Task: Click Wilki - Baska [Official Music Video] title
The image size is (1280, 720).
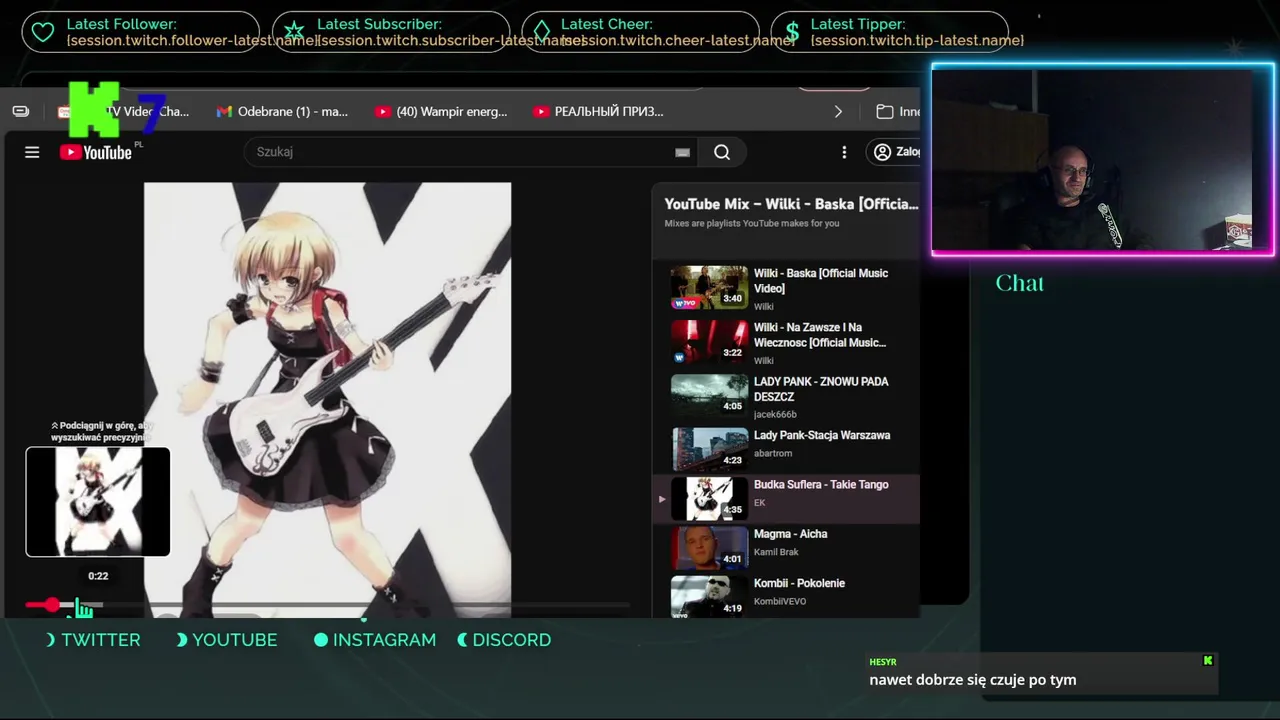Action: coord(821,281)
